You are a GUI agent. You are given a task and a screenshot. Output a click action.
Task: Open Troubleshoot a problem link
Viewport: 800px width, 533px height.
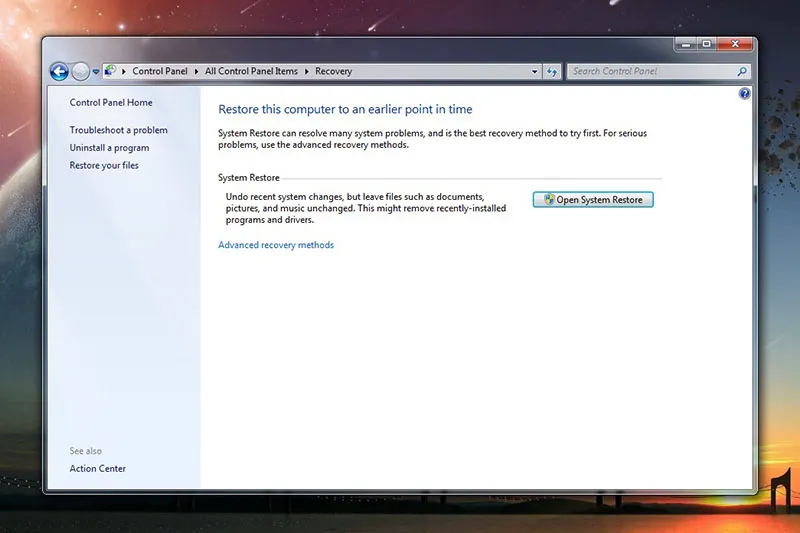(x=118, y=130)
